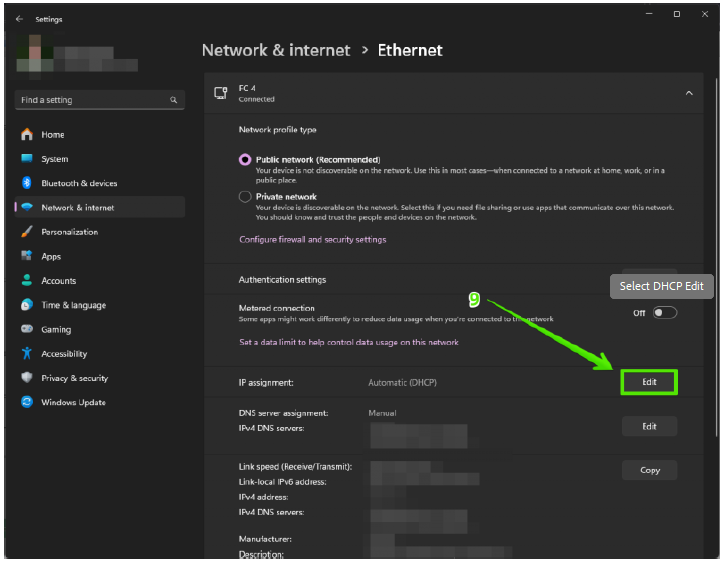Click the Gaming controller icon
The width and height of the screenshot is (724, 563).
pyautogui.click(x=27, y=329)
